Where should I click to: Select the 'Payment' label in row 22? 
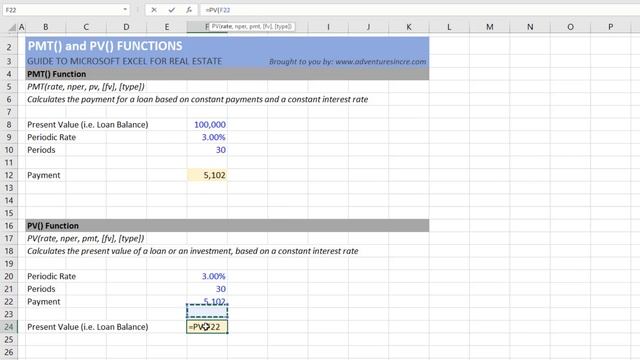tap(43, 302)
